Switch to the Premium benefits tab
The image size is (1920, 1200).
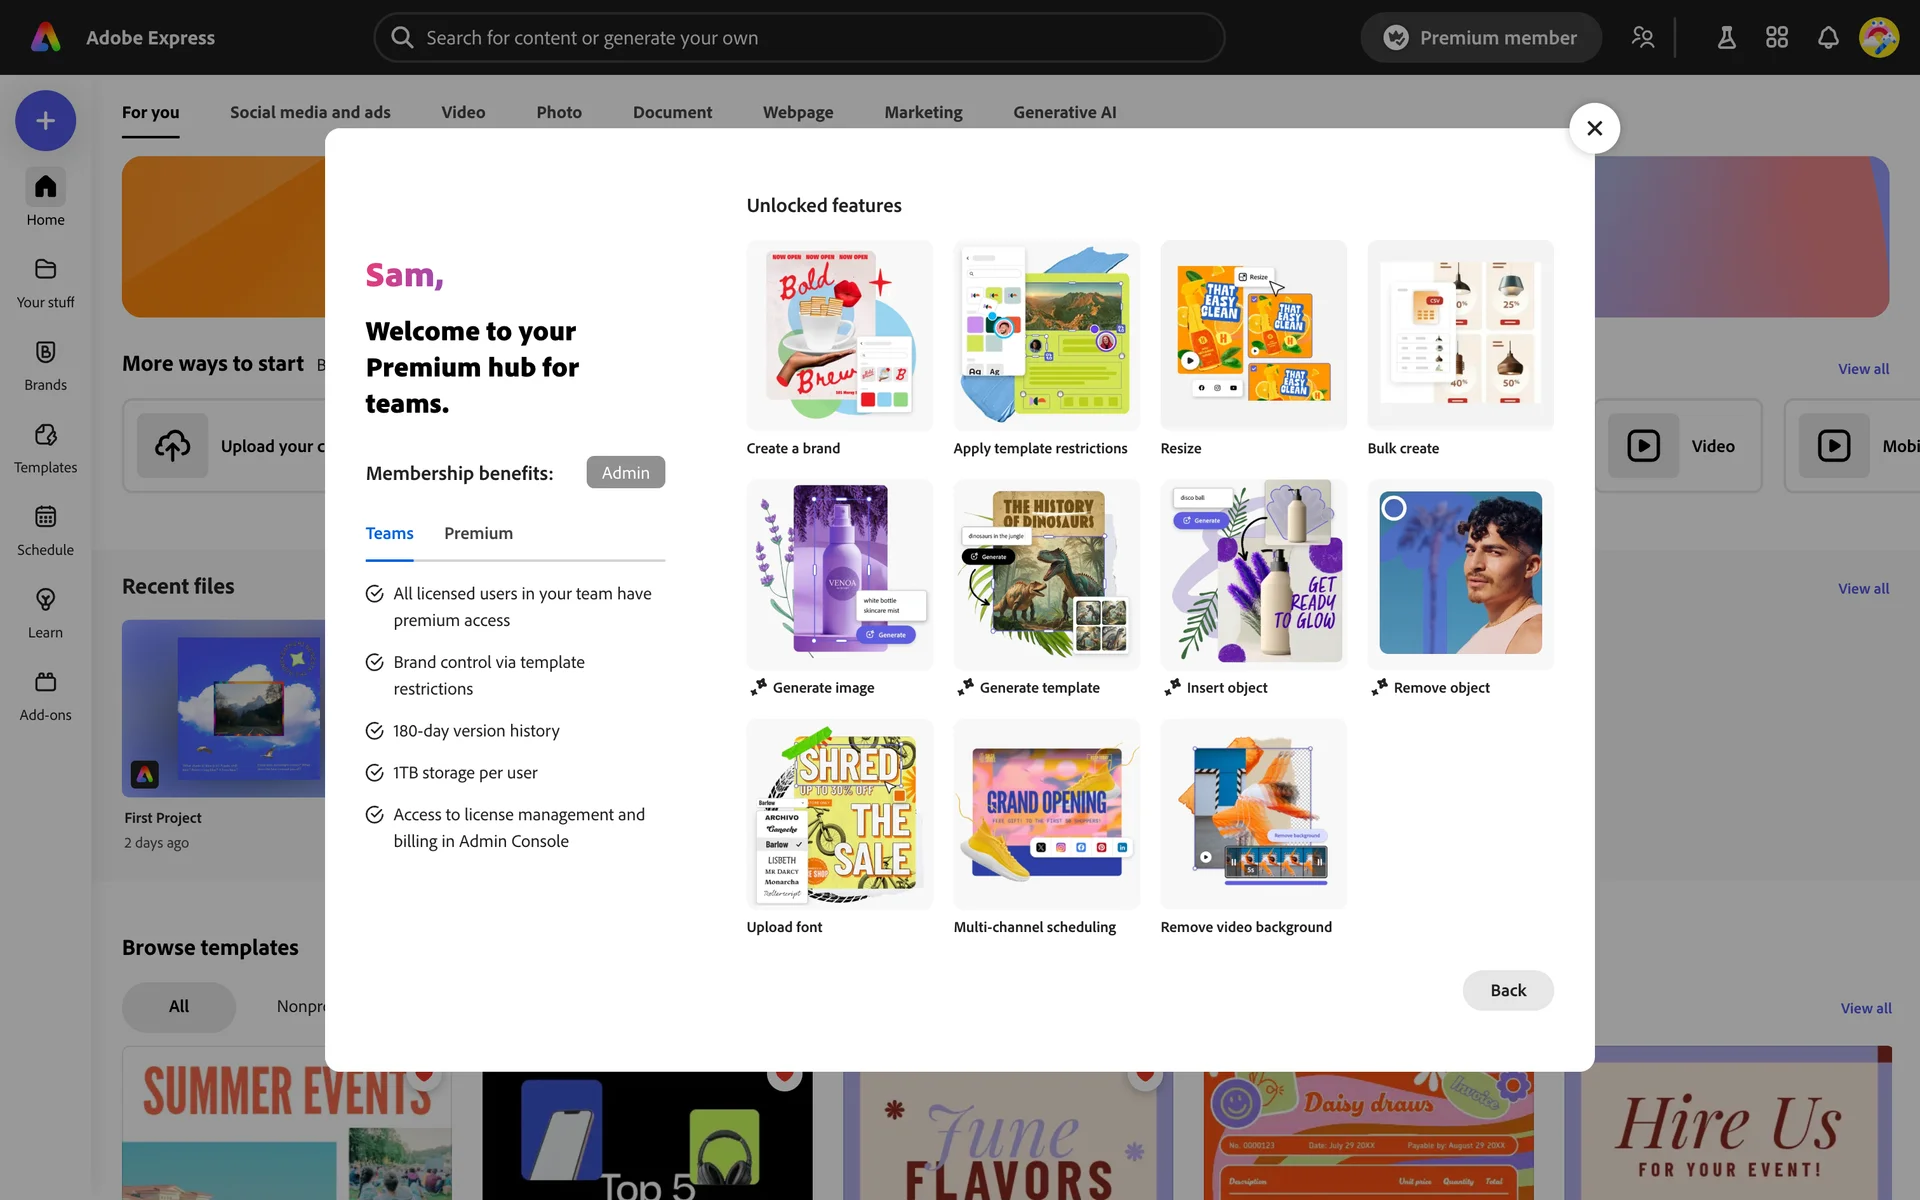click(x=478, y=533)
